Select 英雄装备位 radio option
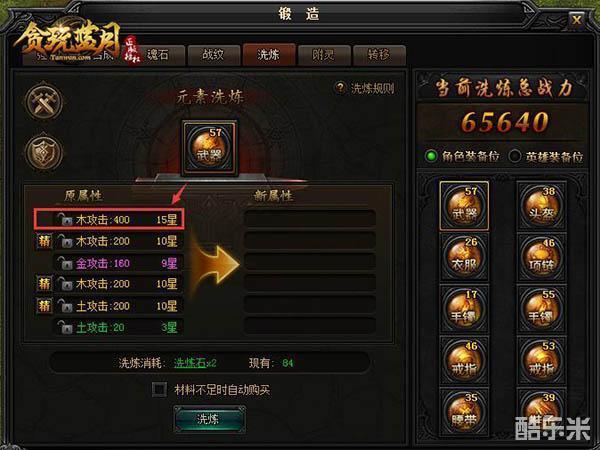600x450 pixels. [x=515, y=156]
